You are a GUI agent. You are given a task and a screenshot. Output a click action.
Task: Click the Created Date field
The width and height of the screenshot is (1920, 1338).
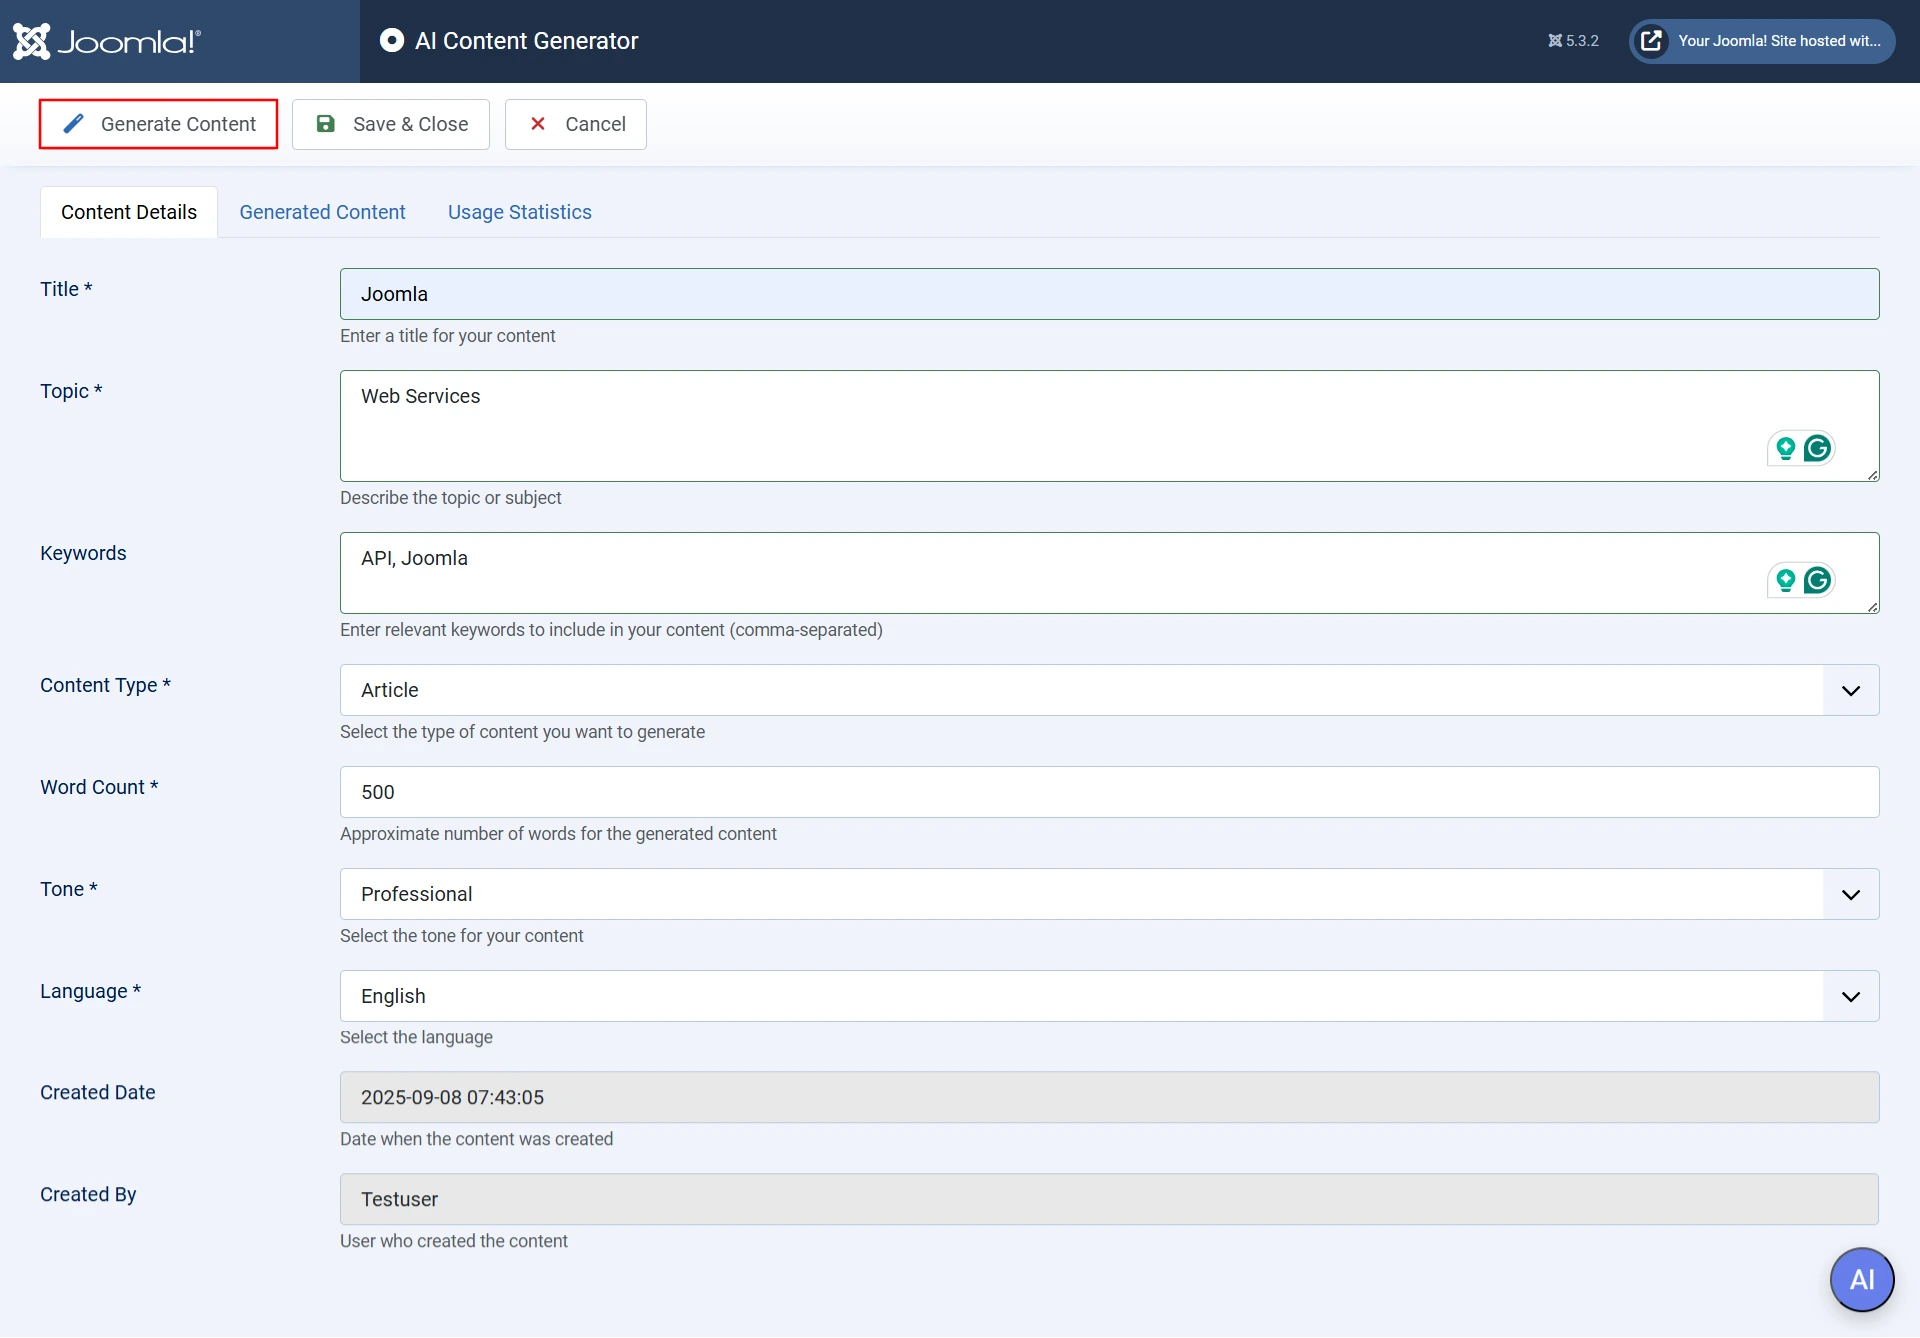pyautogui.click(x=1110, y=1097)
